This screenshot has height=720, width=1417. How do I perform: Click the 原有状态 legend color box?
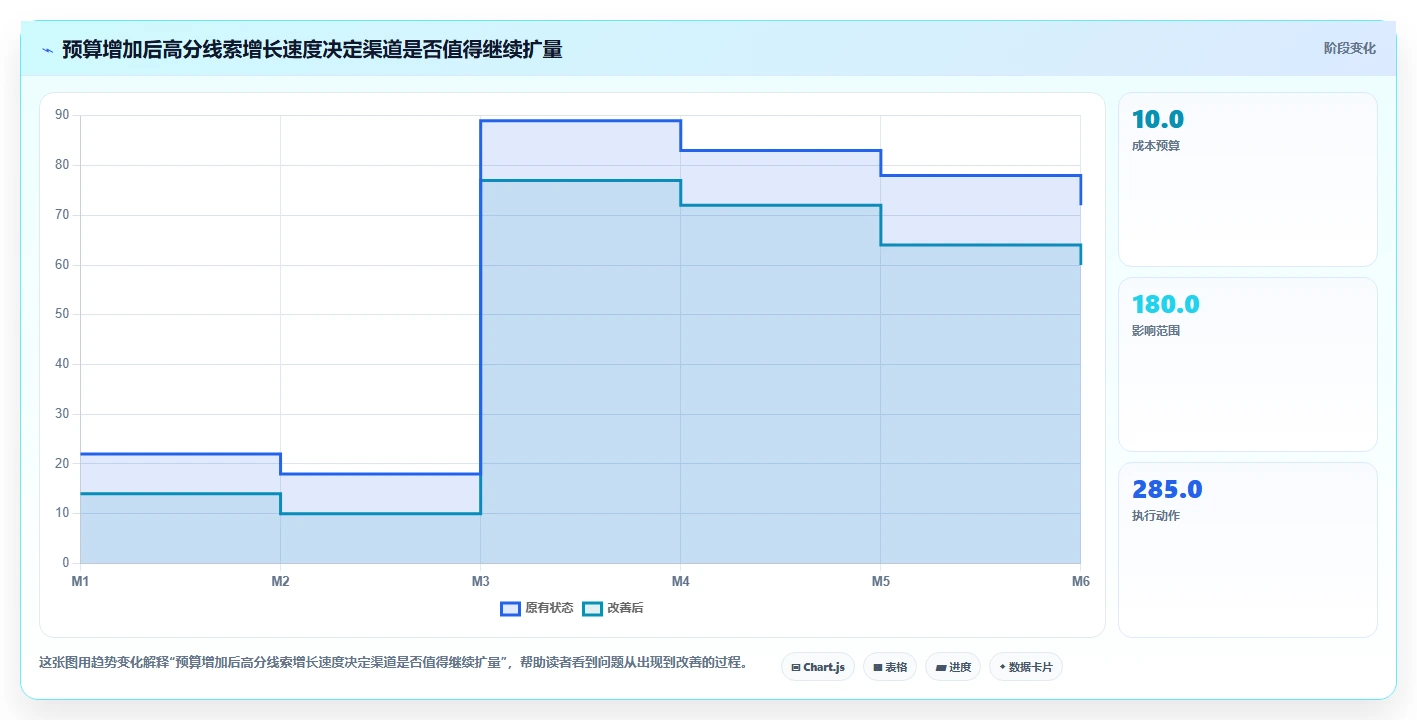510,608
